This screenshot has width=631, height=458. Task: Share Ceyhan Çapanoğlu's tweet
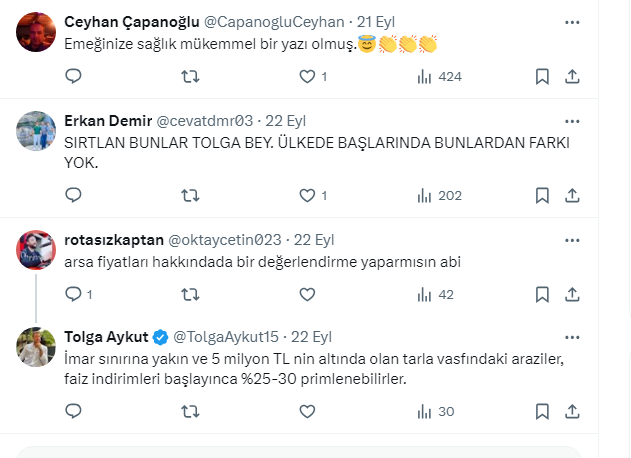pyautogui.click(x=573, y=76)
